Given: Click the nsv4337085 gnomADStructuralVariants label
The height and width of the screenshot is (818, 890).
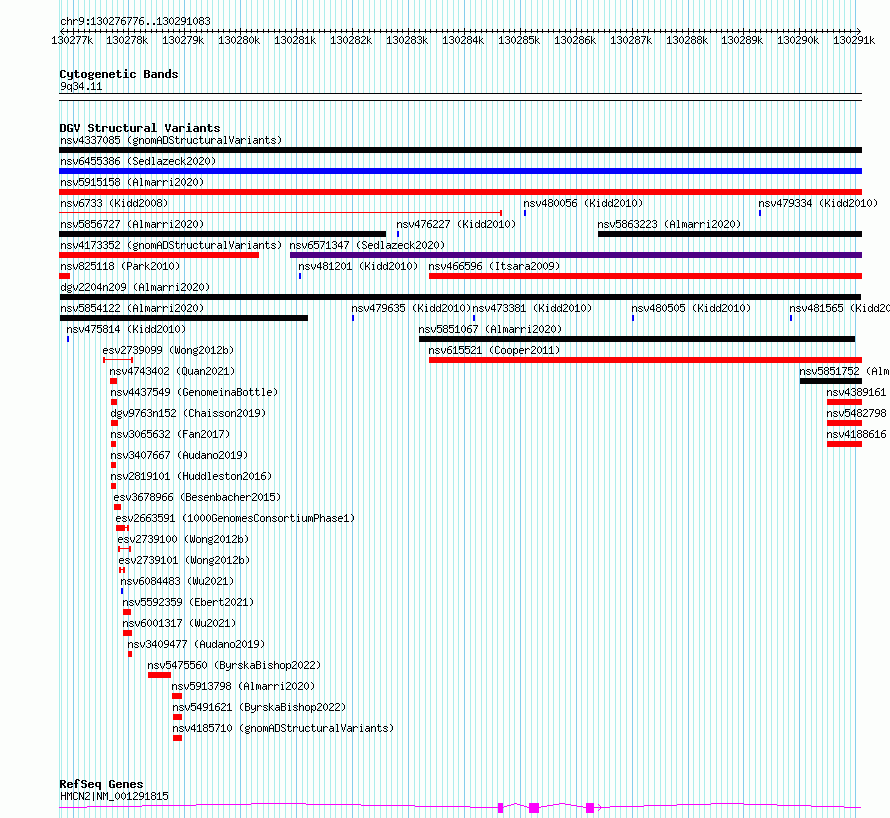Looking at the screenshot, I should 171,140.
